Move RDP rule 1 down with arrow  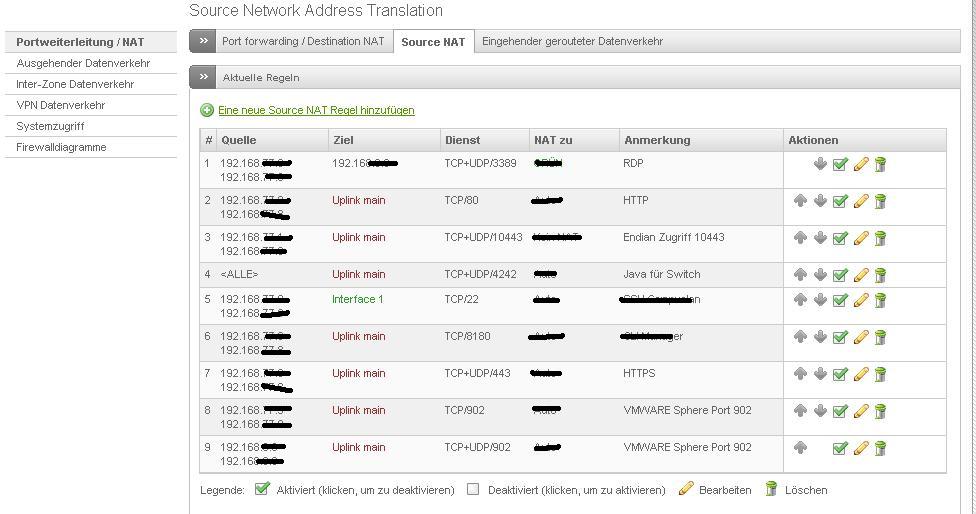pyautogui.click(x=820, y=164)
